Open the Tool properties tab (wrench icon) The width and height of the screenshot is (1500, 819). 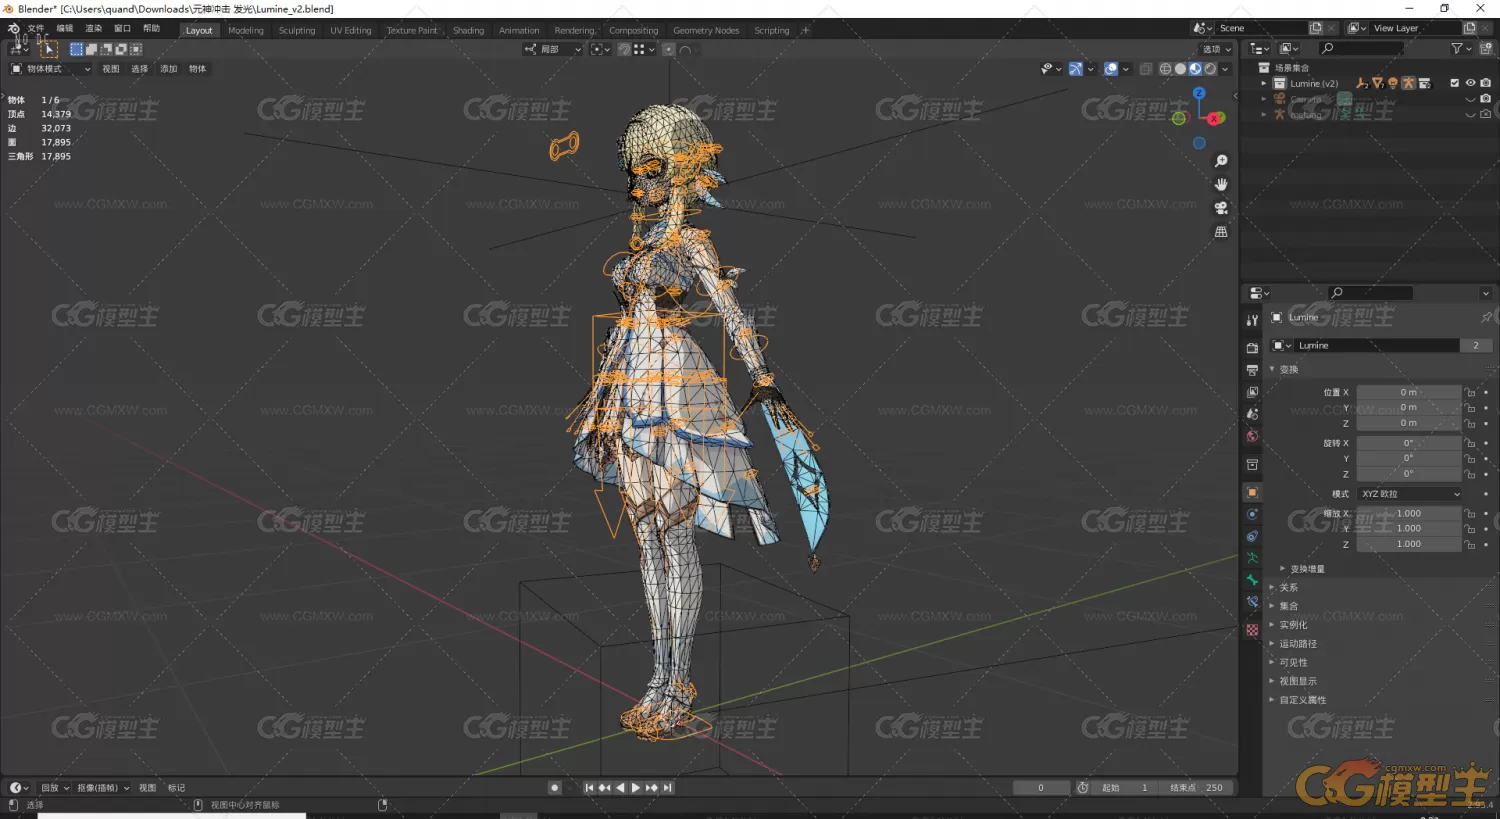coord(1252,320)
